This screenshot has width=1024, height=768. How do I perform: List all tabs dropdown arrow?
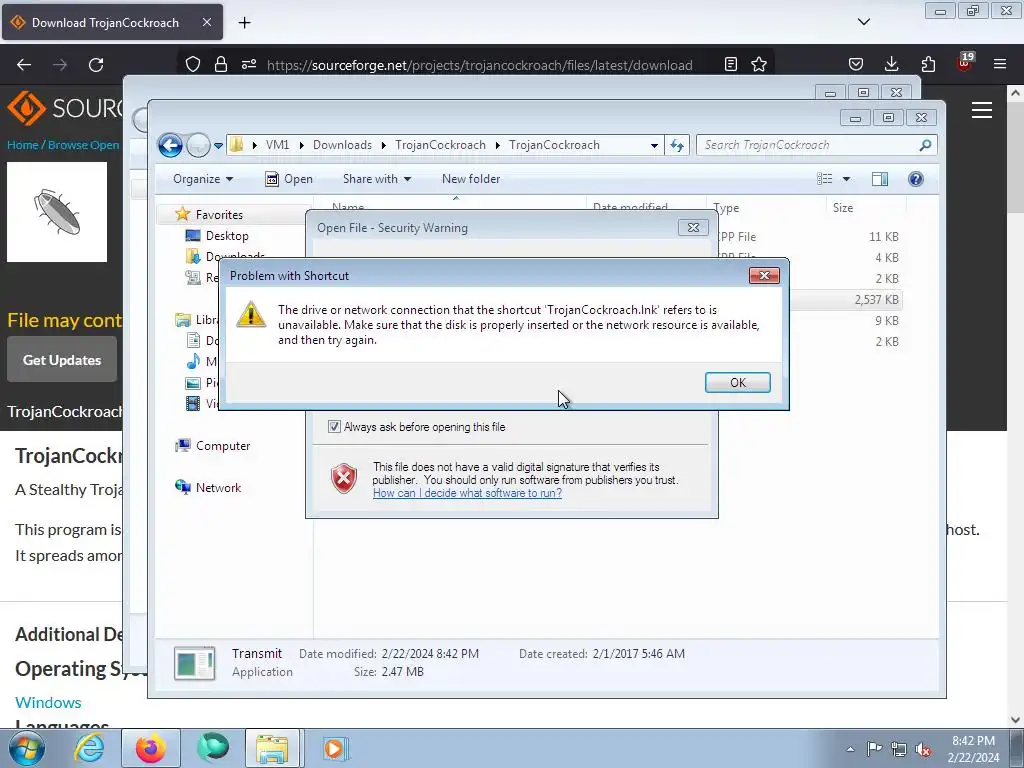864,22
